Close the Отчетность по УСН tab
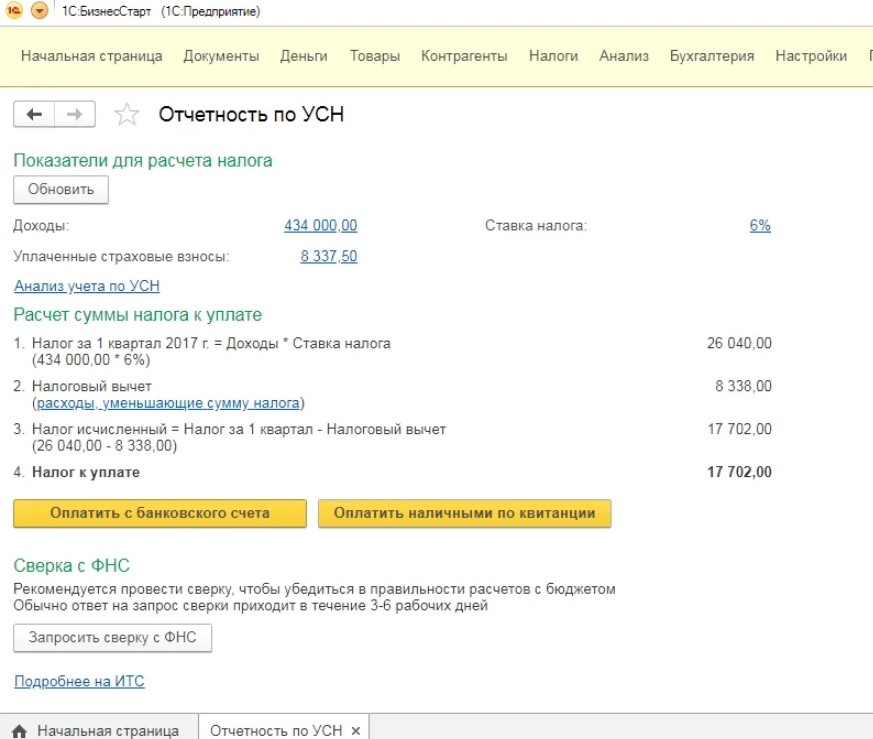 click(355, 730)
